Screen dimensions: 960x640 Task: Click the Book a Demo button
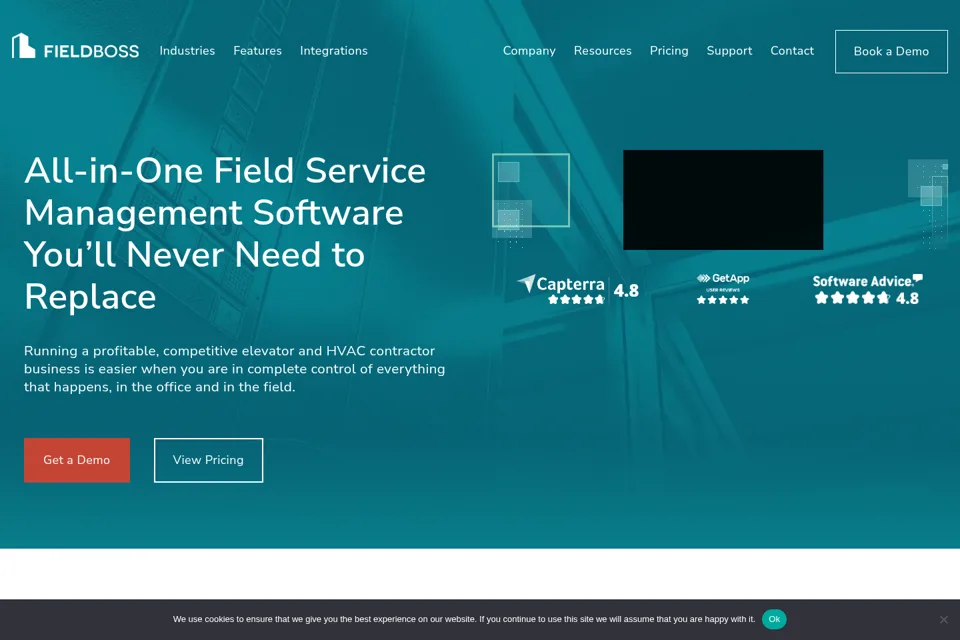[x=891, y=51]
